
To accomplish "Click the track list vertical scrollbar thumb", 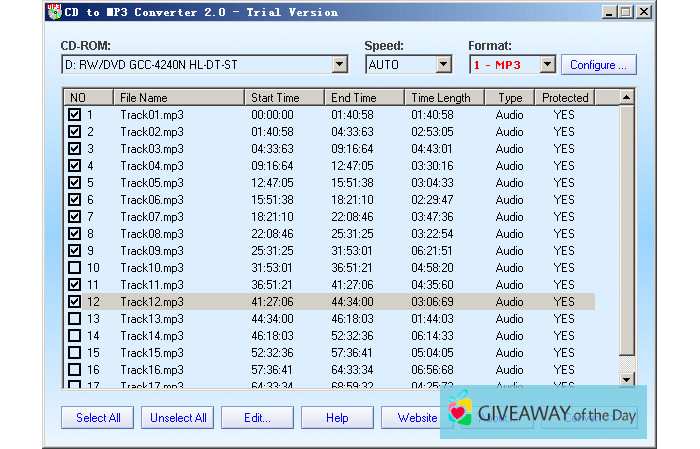I will point(627,230).
